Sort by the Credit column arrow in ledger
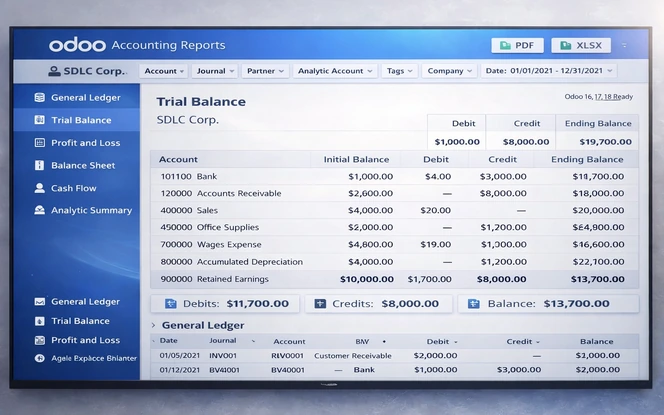Image resolution: width=664 pixels, height=415 pixels. [538, 342]
